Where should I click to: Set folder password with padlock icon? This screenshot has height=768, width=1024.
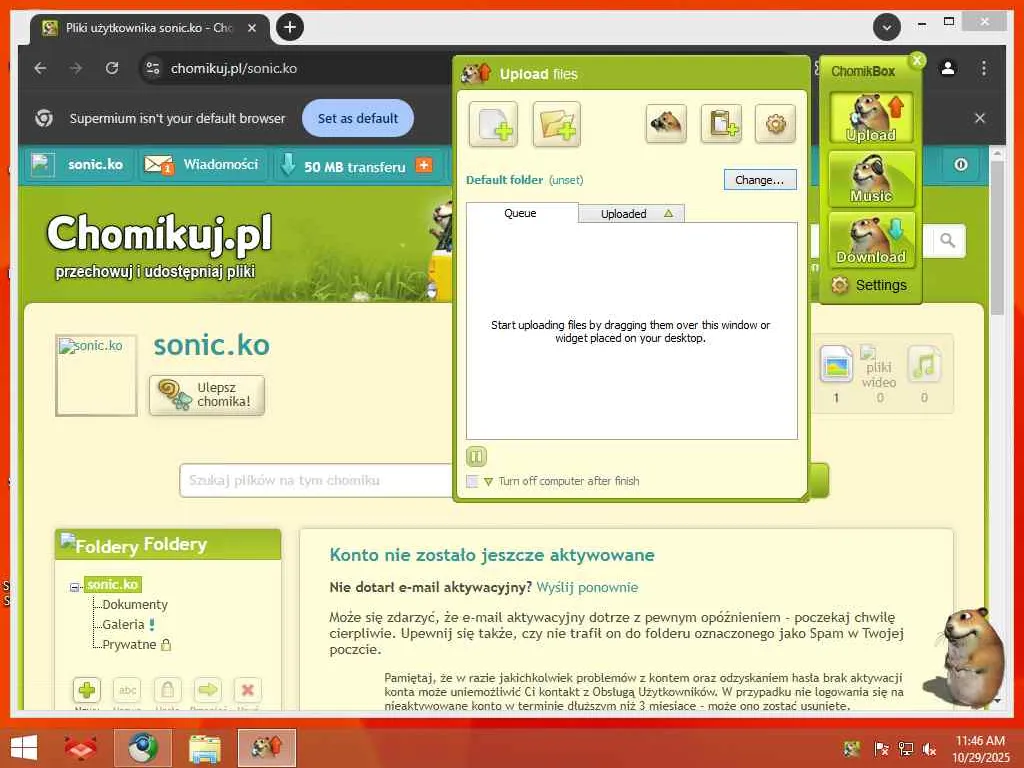[167, 690]
